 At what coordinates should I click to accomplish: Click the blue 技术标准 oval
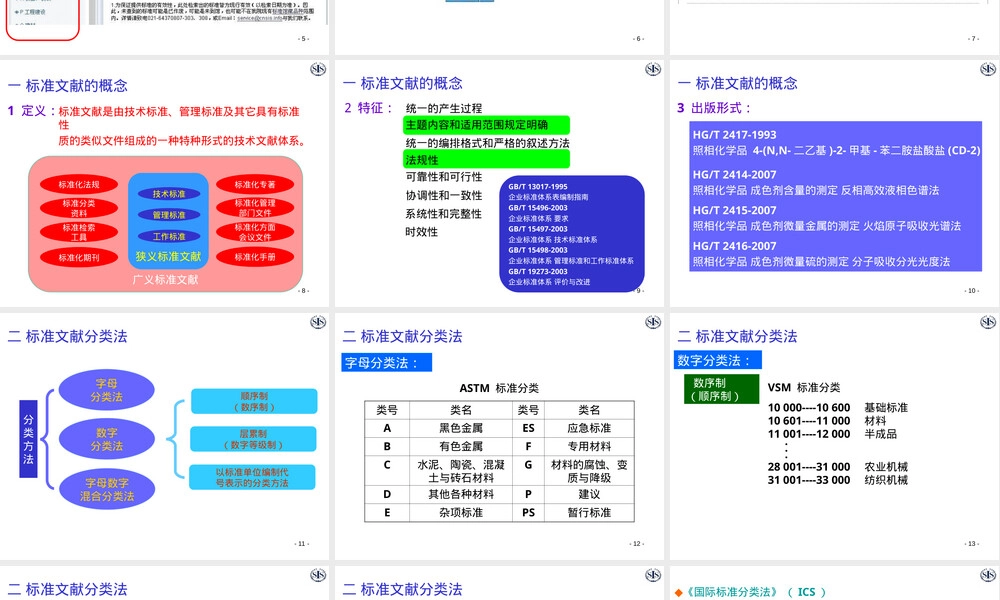coord(169,194)
